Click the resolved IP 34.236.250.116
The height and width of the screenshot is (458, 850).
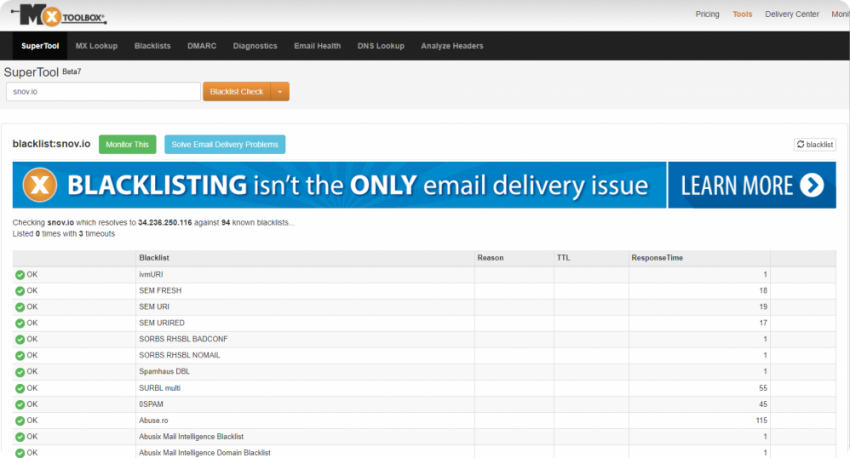165,223
